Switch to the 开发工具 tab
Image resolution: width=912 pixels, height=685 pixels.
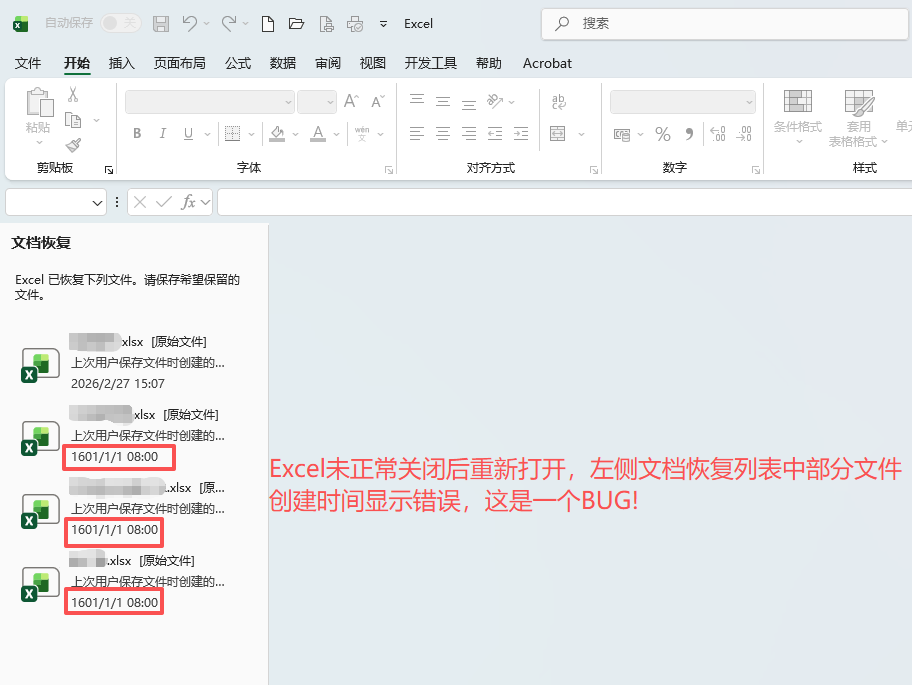[430, 63]
